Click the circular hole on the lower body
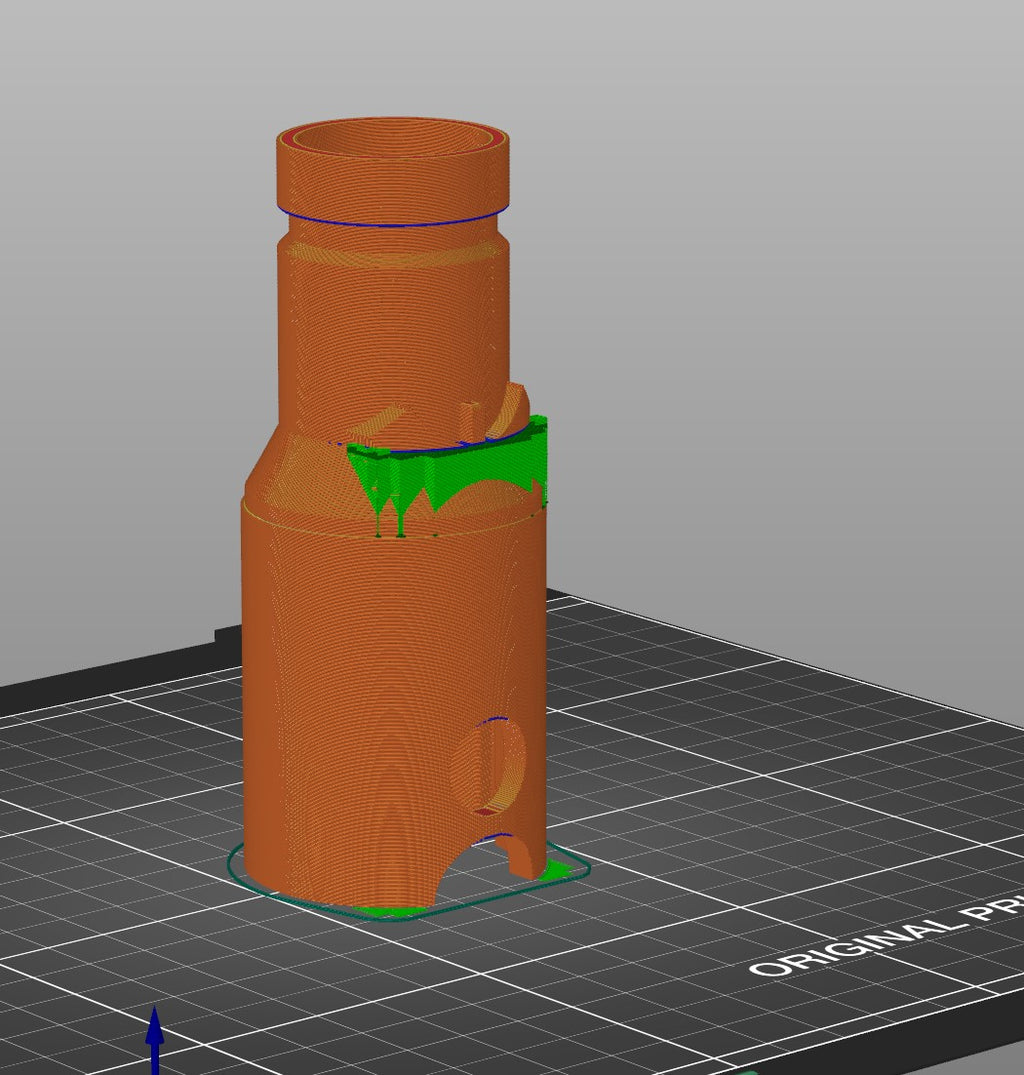 tap(497, 765)
